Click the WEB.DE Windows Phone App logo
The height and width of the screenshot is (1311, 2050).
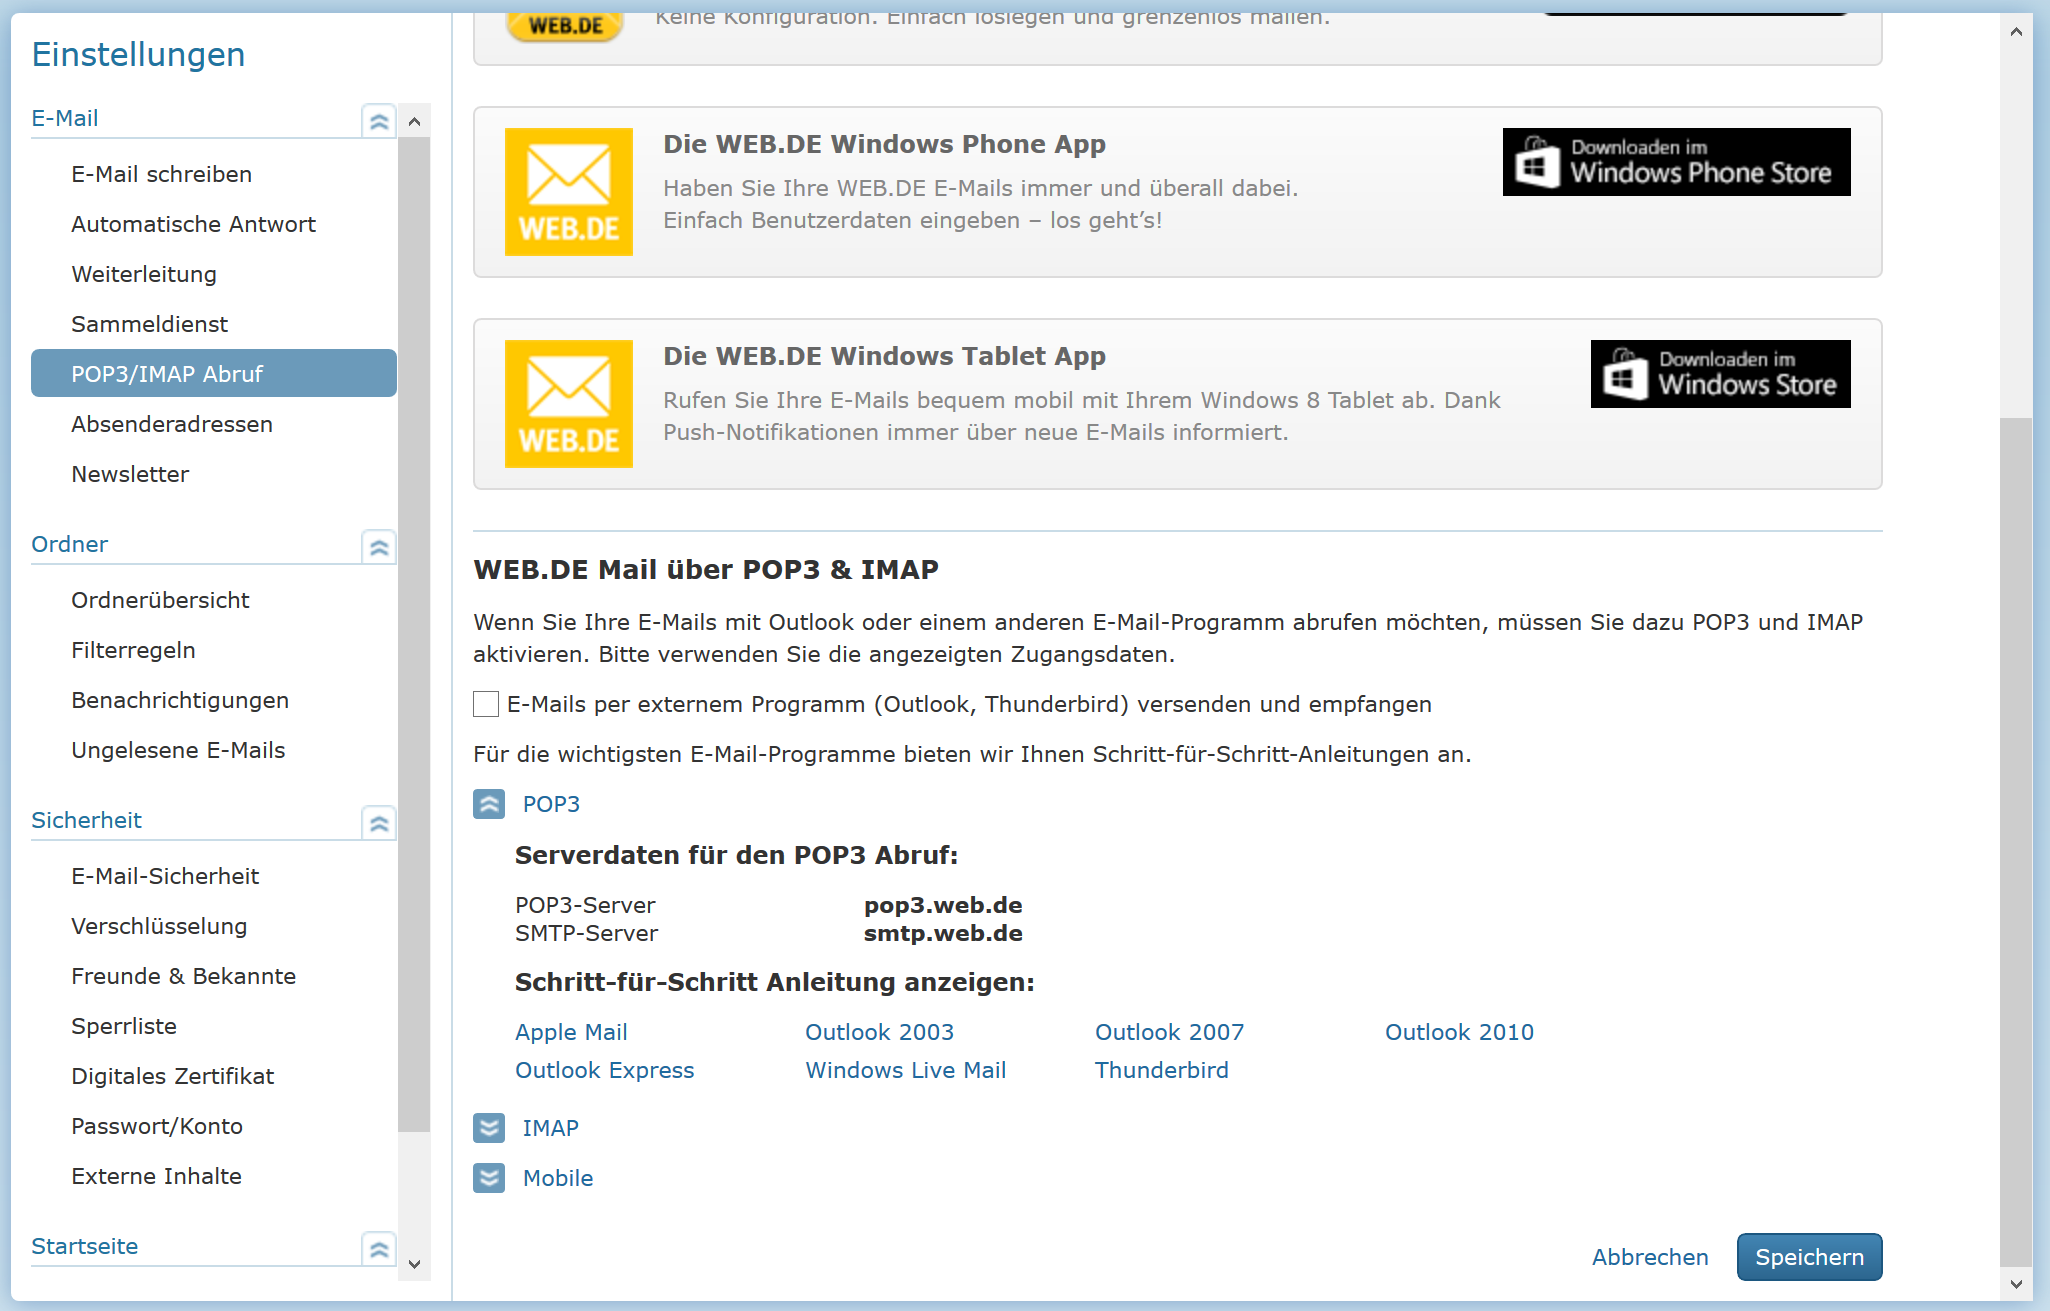tap(568, 192)
